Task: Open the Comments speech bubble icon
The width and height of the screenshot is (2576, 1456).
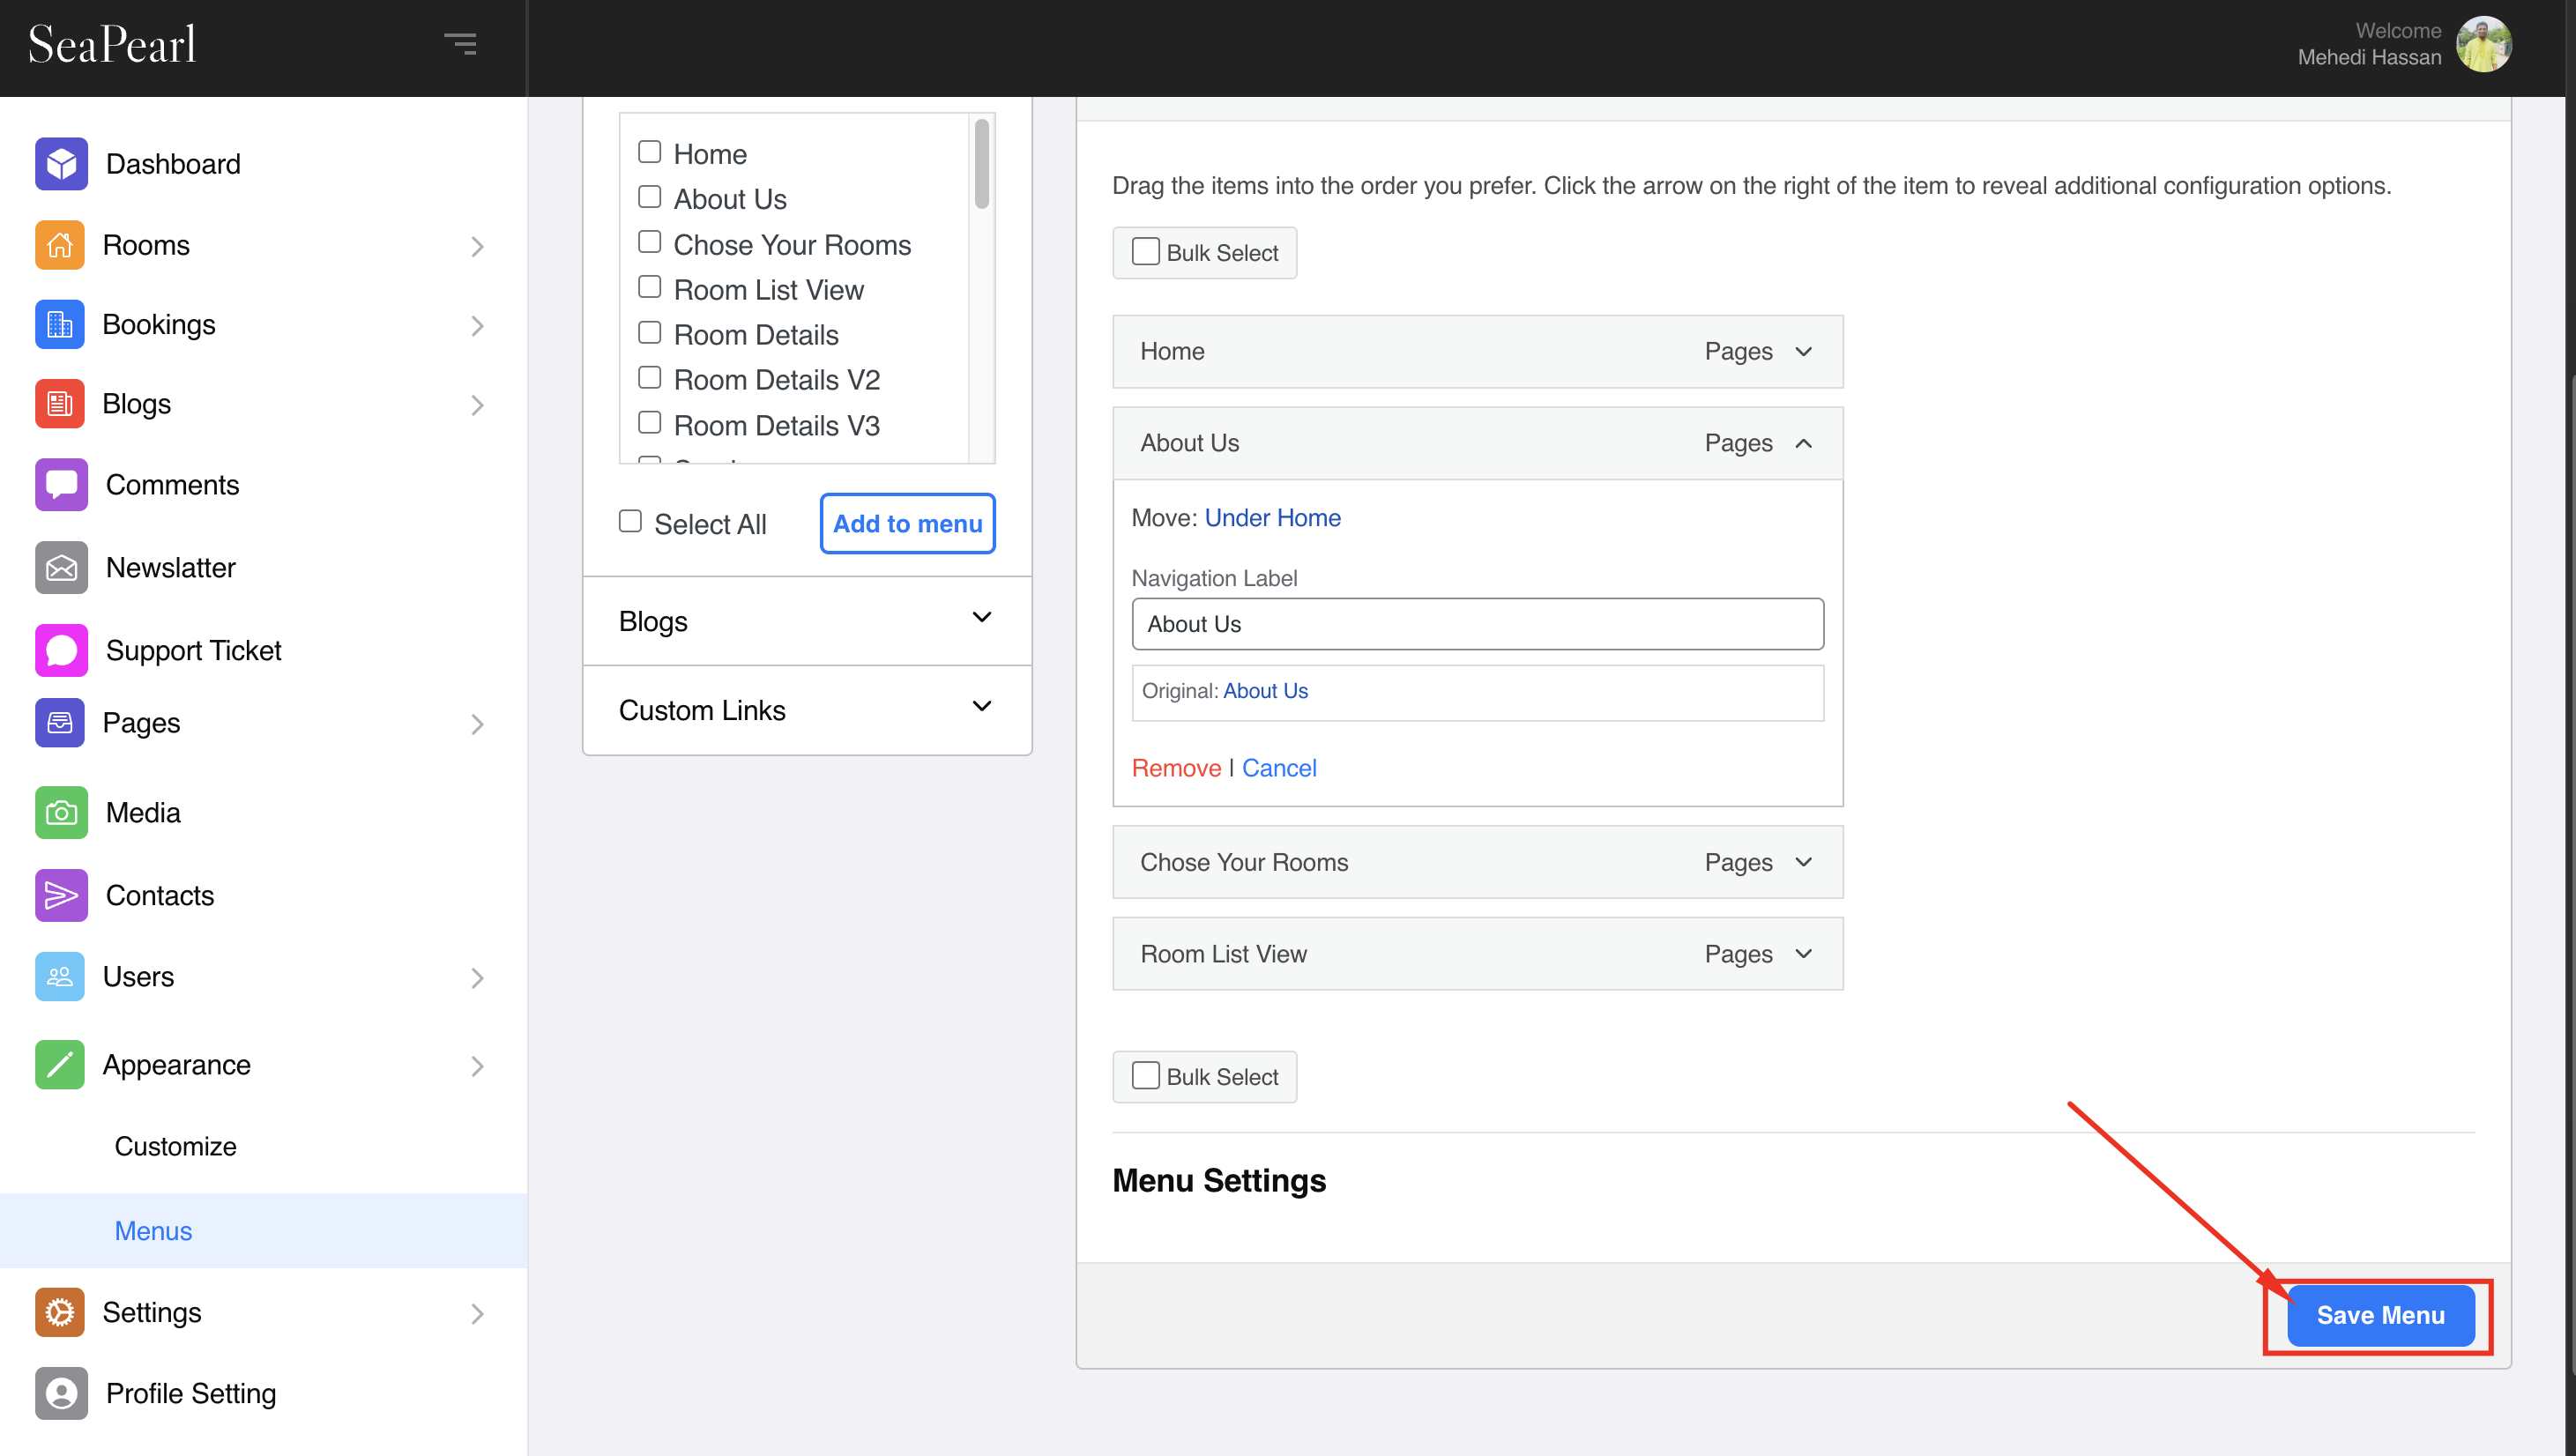Action: click(61, 484)
